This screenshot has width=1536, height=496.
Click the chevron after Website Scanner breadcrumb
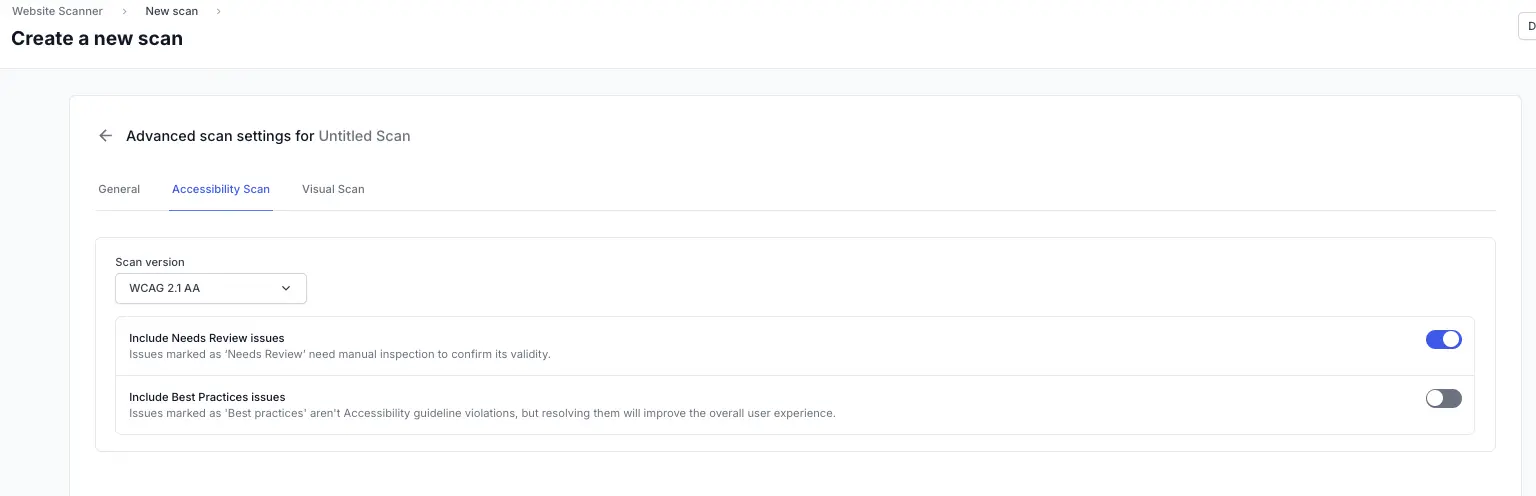(124, 12)
